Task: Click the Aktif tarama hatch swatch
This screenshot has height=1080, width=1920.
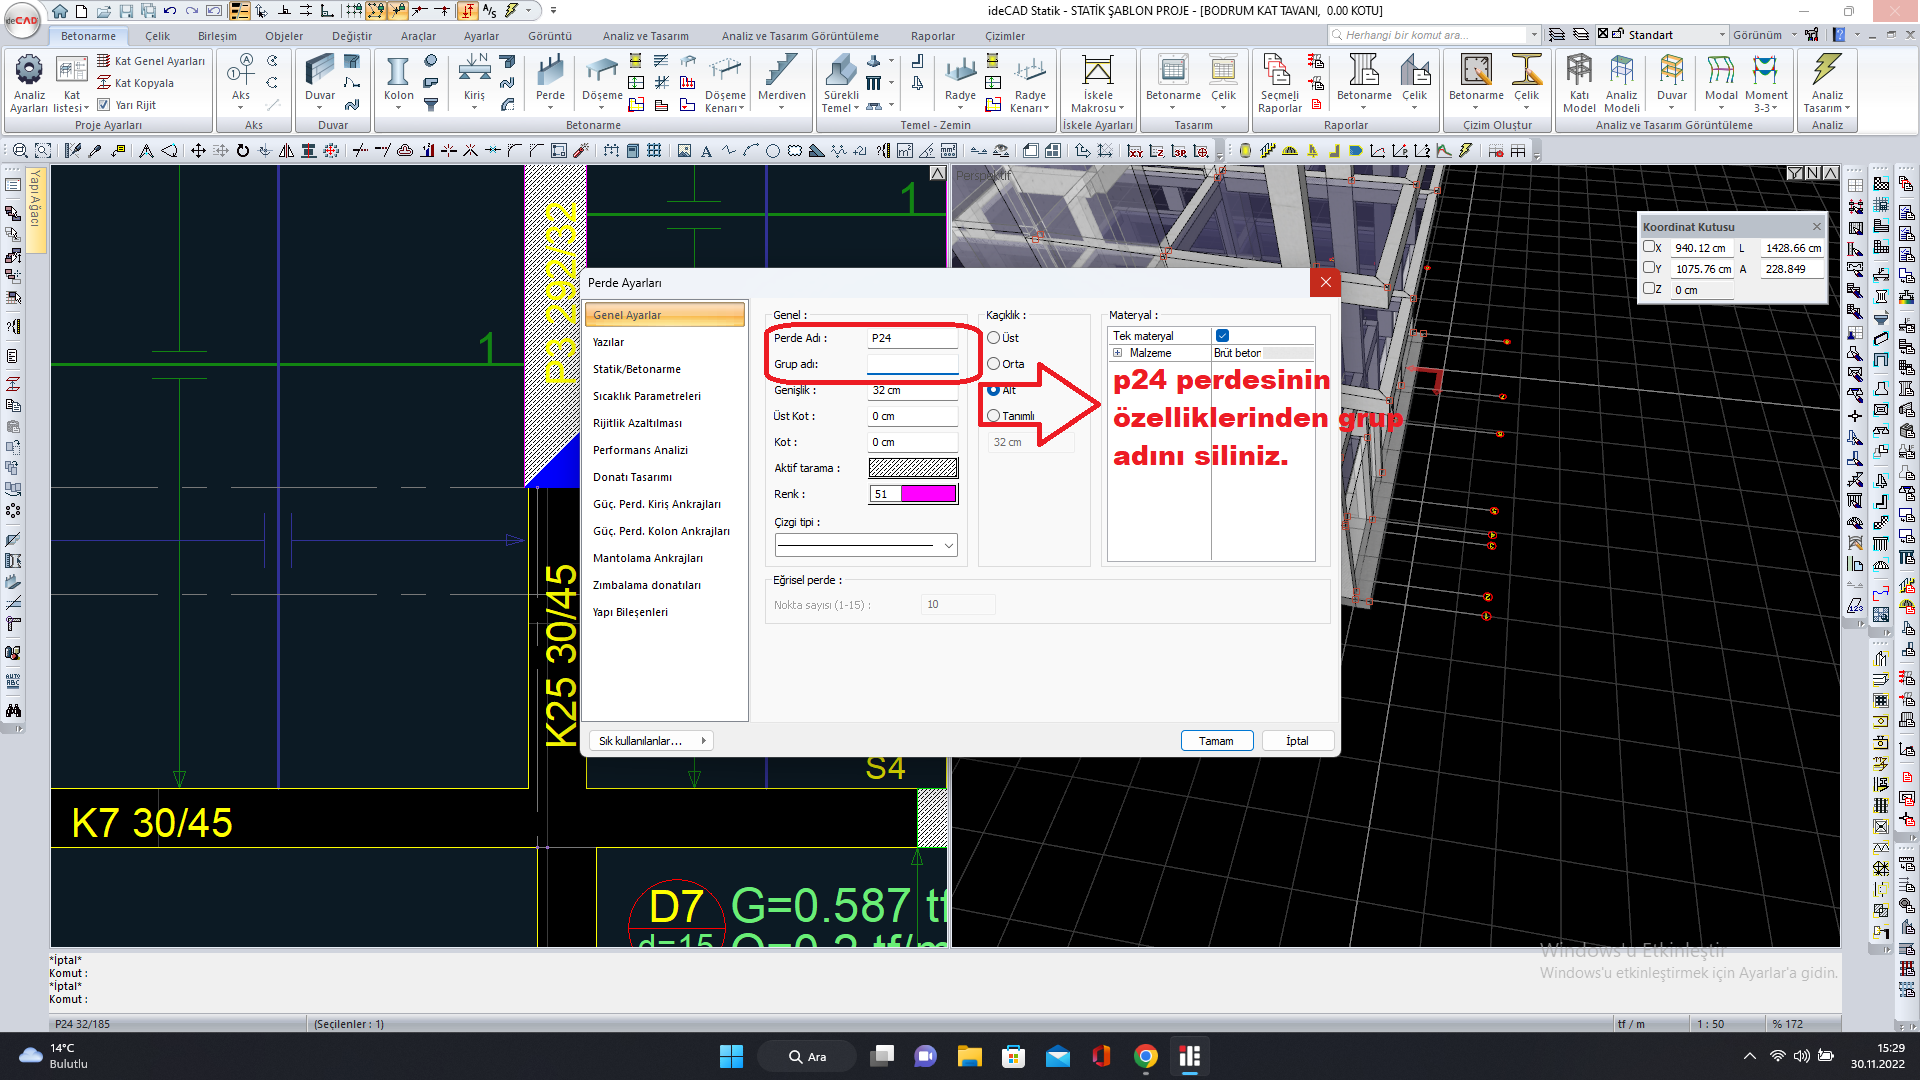Action: (x=913, y=468)
